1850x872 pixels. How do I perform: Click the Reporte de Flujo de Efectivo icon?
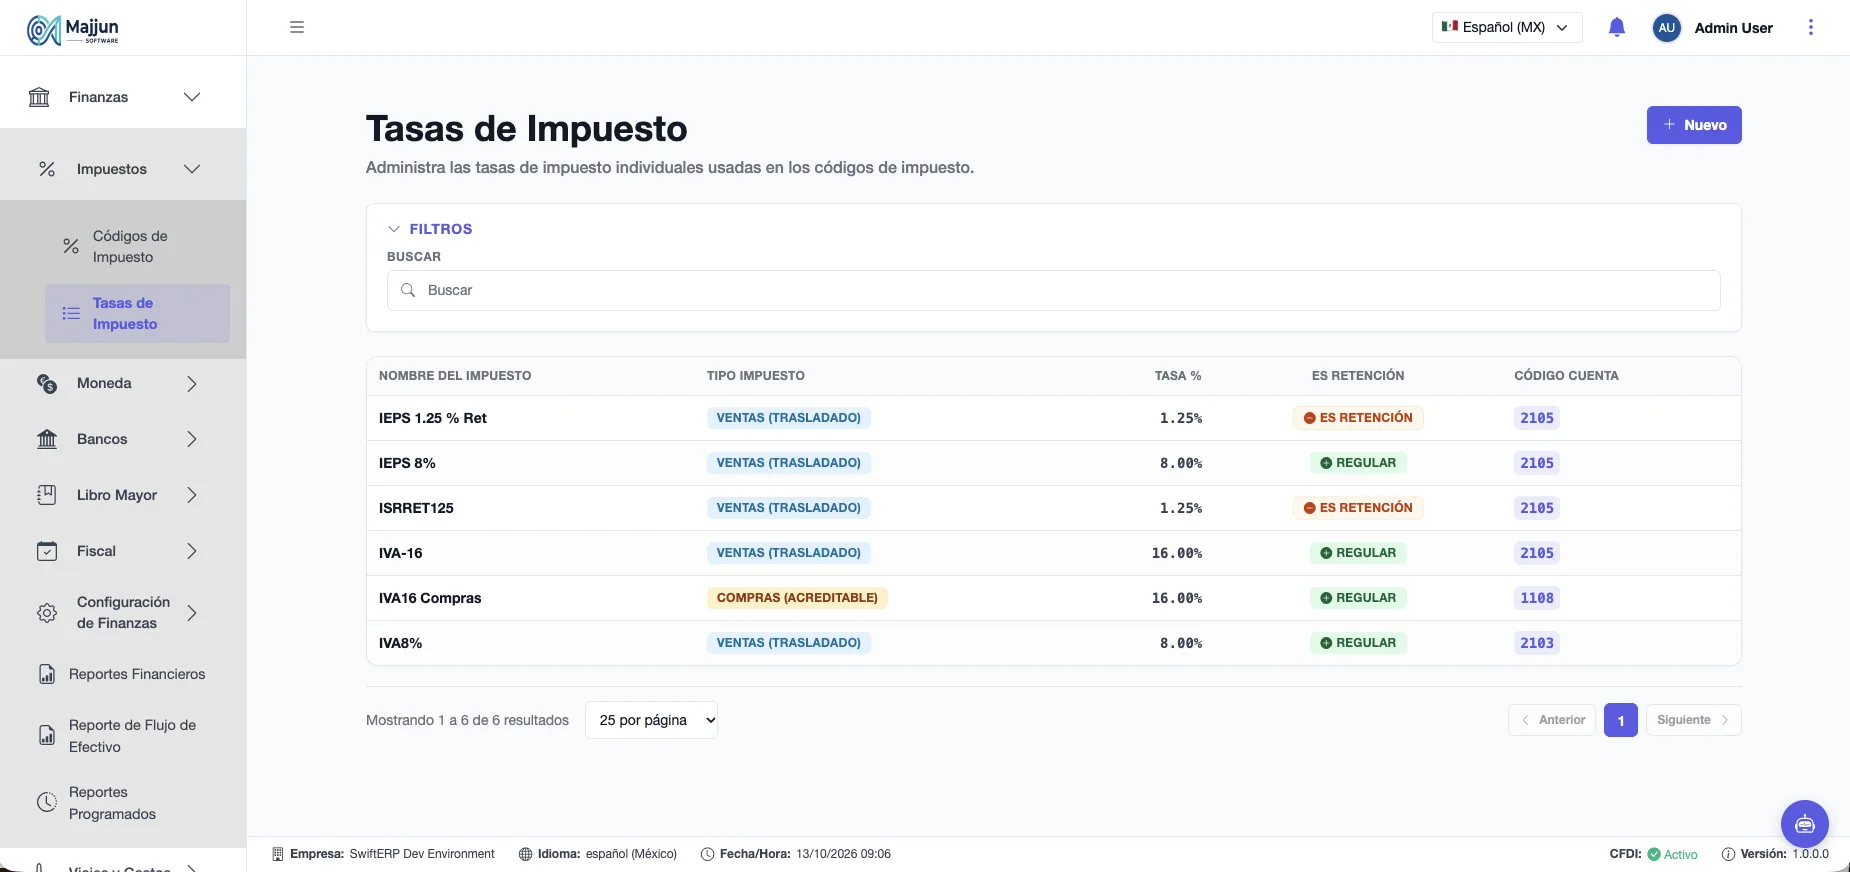click(x=47, y=736)
